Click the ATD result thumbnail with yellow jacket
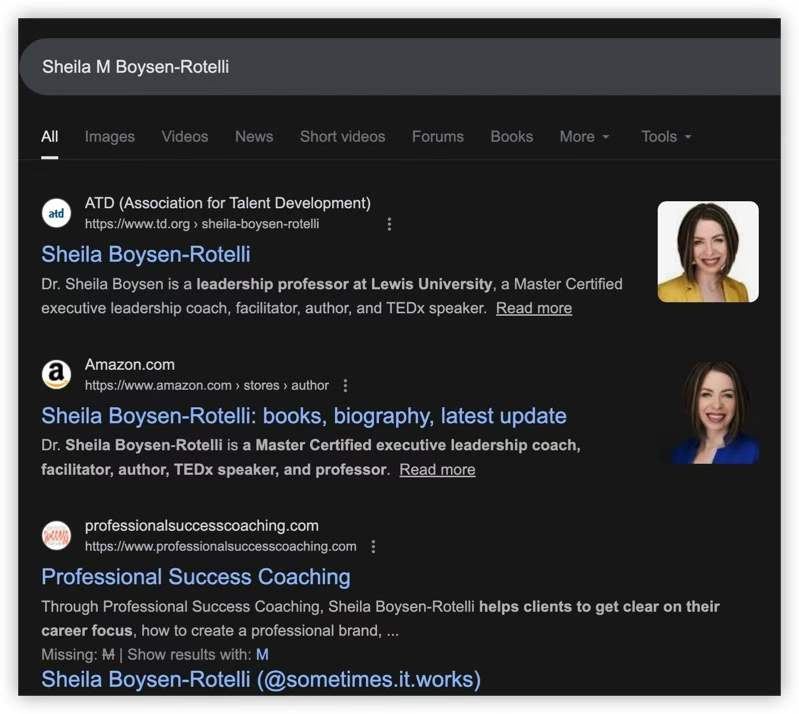 (707, 252)
